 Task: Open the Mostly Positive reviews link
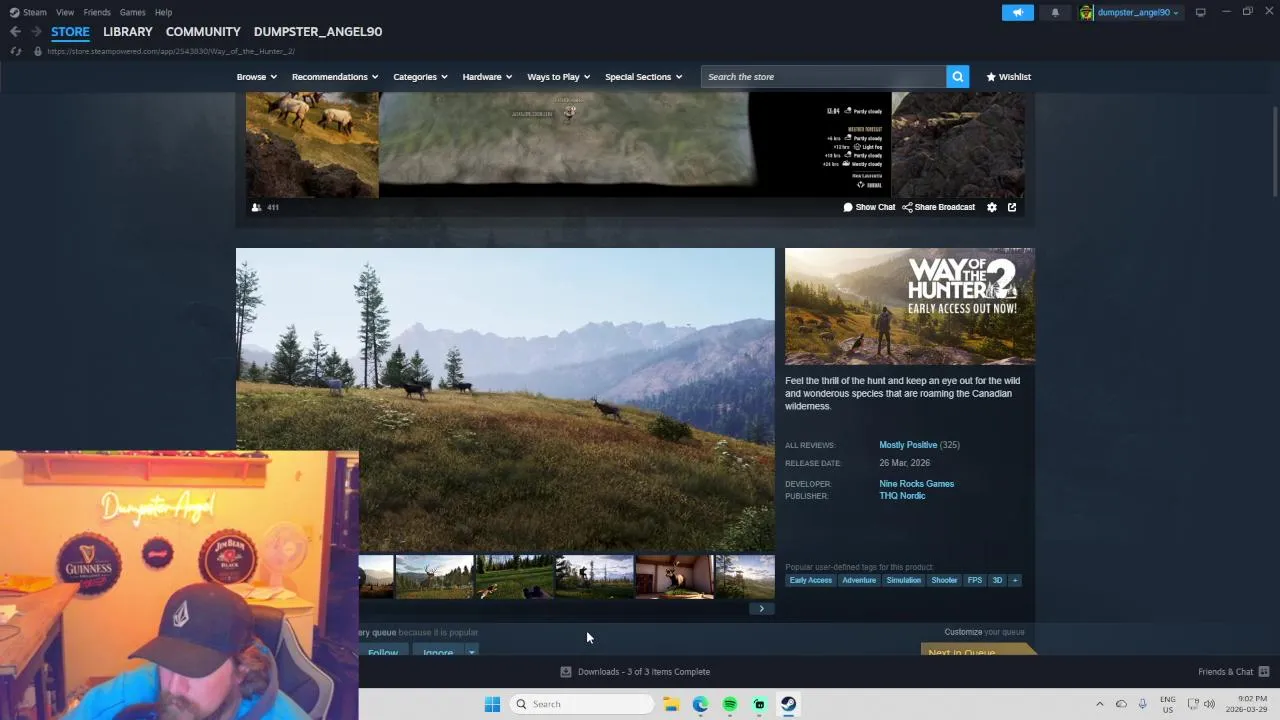coord(908,445)
